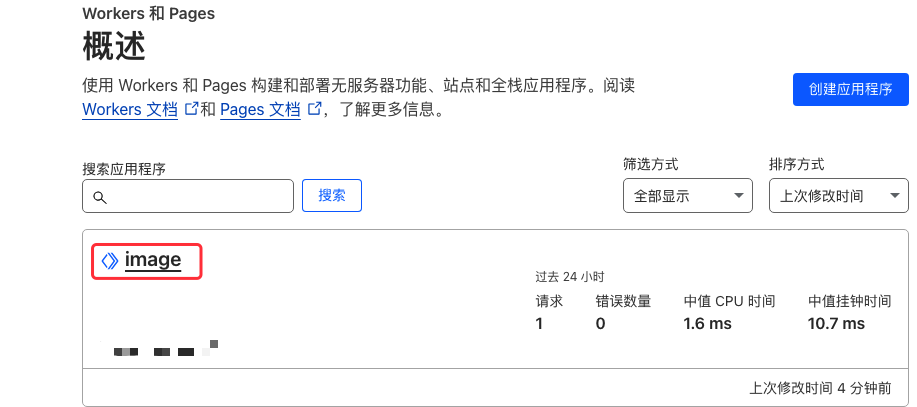The width and height of the screenshot is (917, 407).
Task: Open the 排序方式 上次修改时间 dropdown
Action: point(840,196)
